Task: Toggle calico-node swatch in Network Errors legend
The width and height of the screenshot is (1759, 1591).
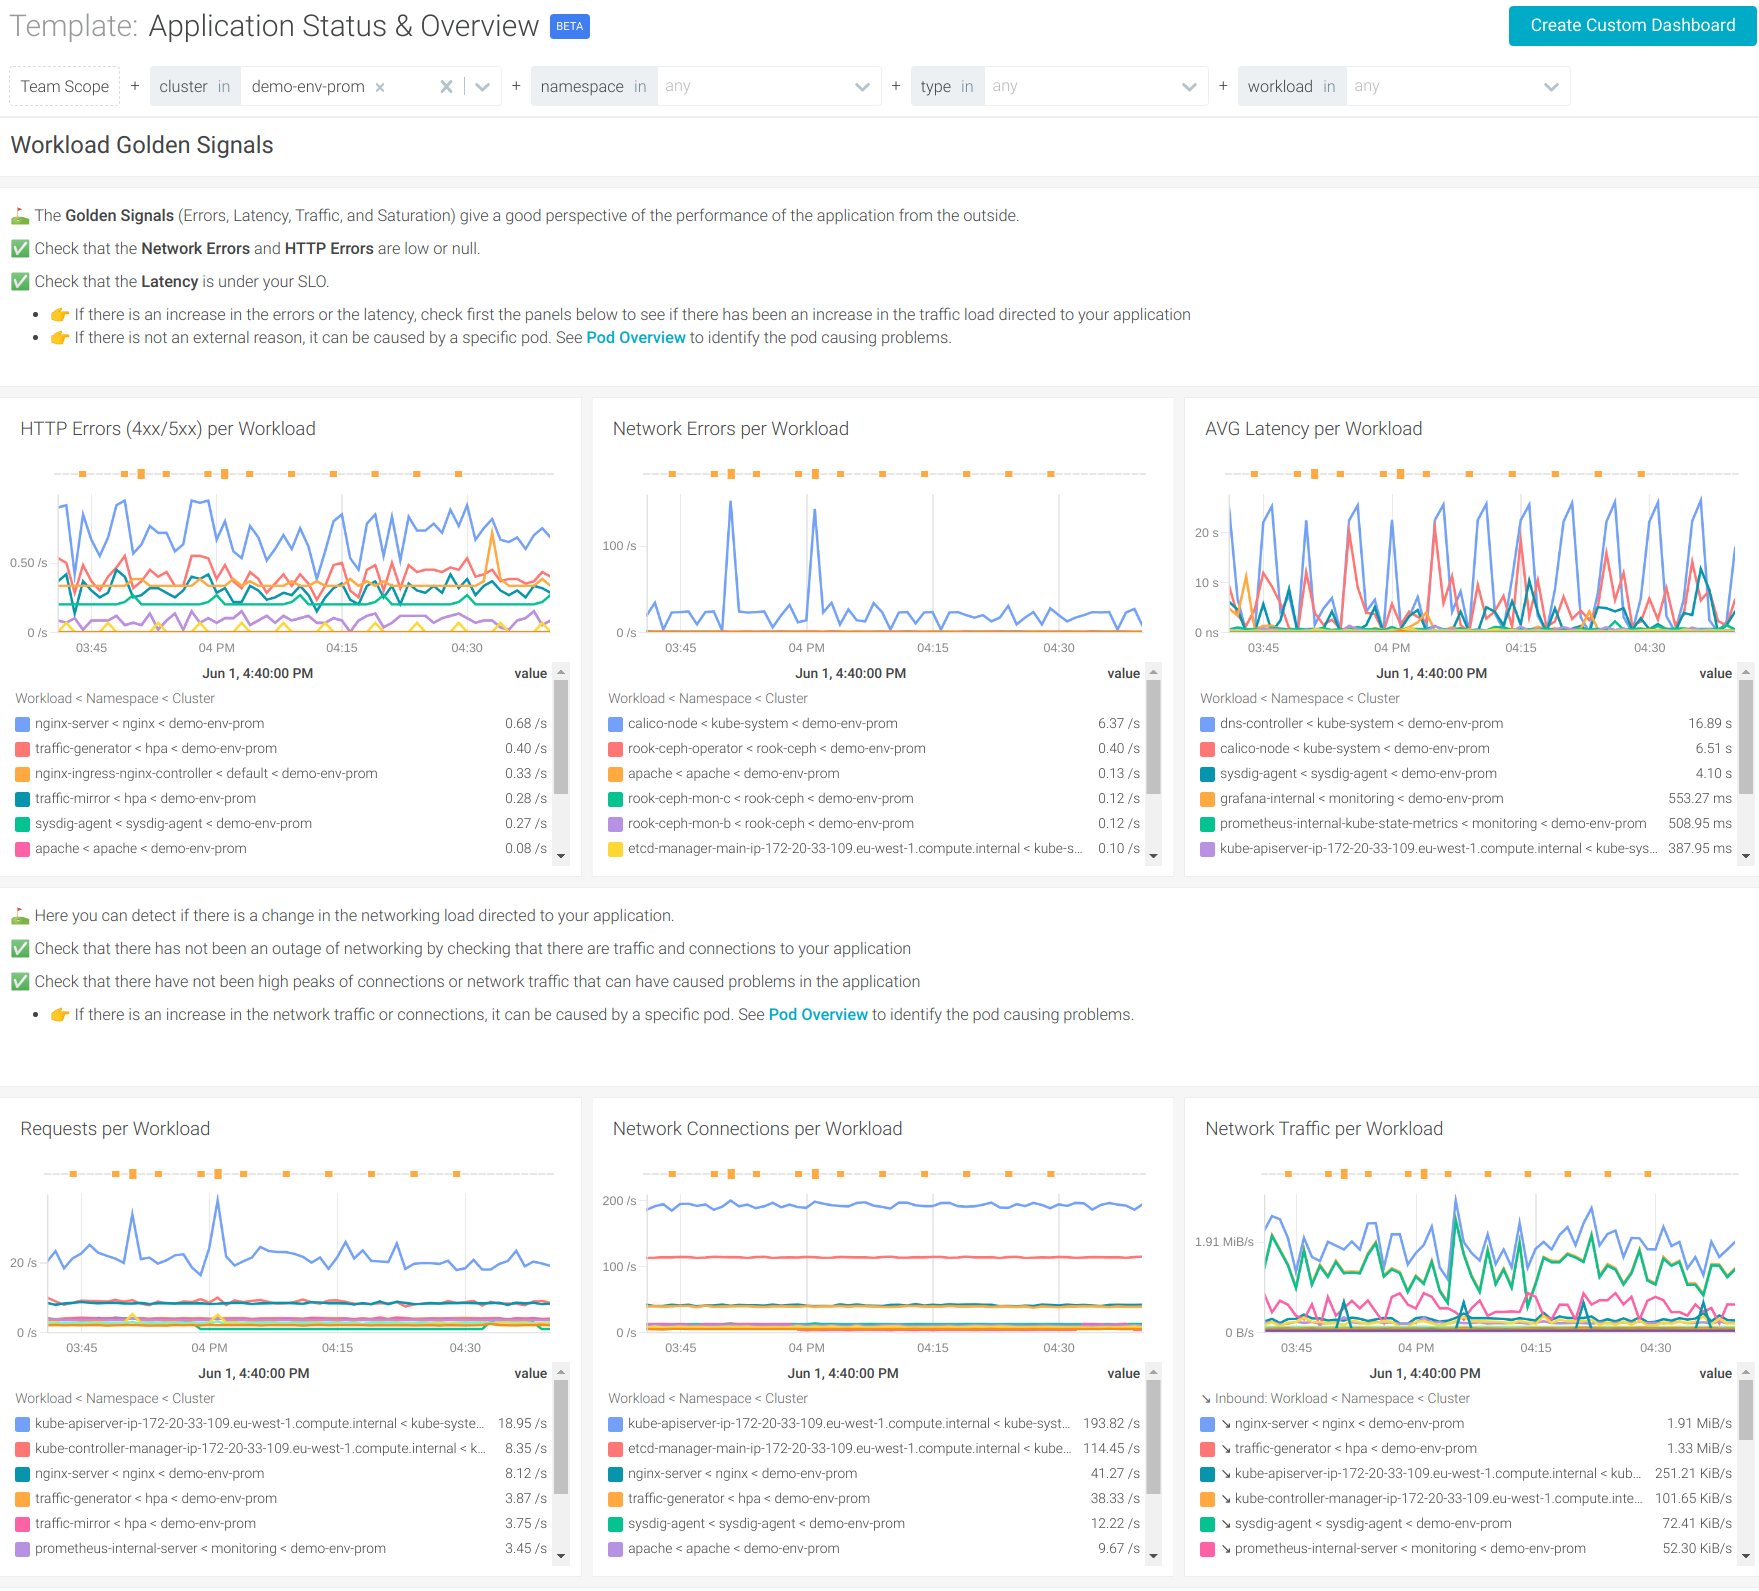Action: point(616,724)
